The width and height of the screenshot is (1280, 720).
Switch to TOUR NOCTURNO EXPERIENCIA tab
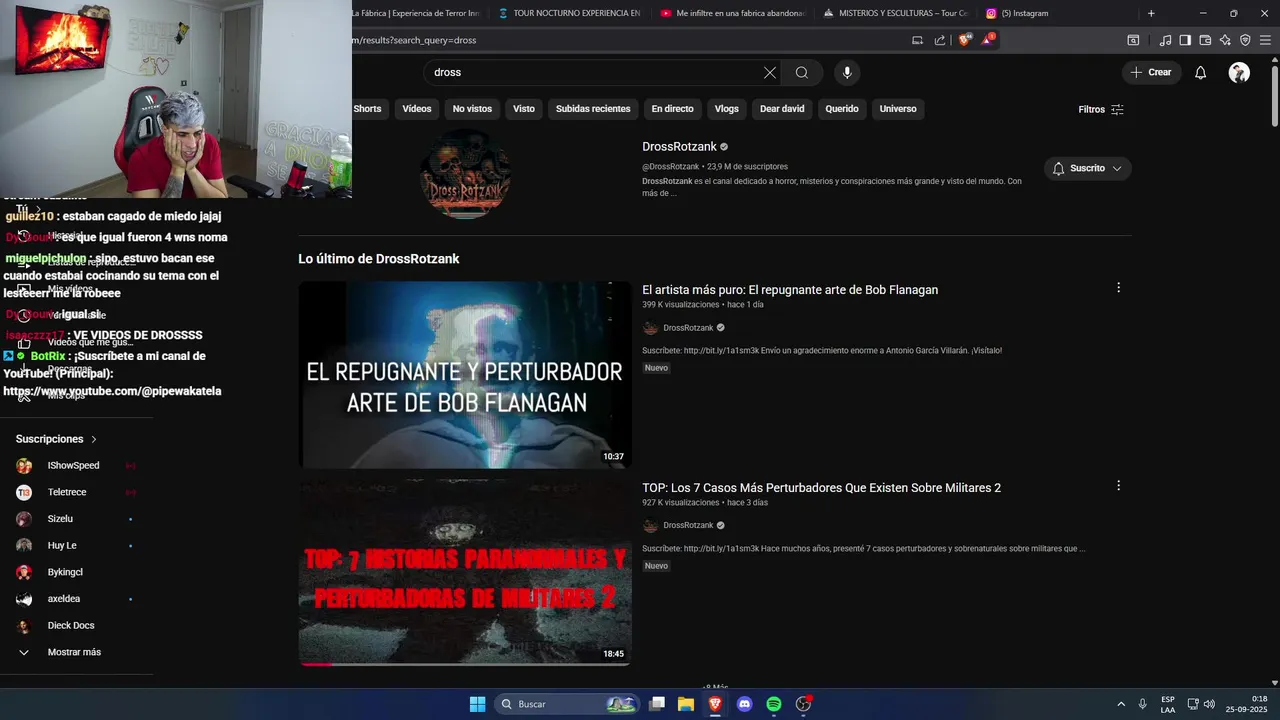568,13
